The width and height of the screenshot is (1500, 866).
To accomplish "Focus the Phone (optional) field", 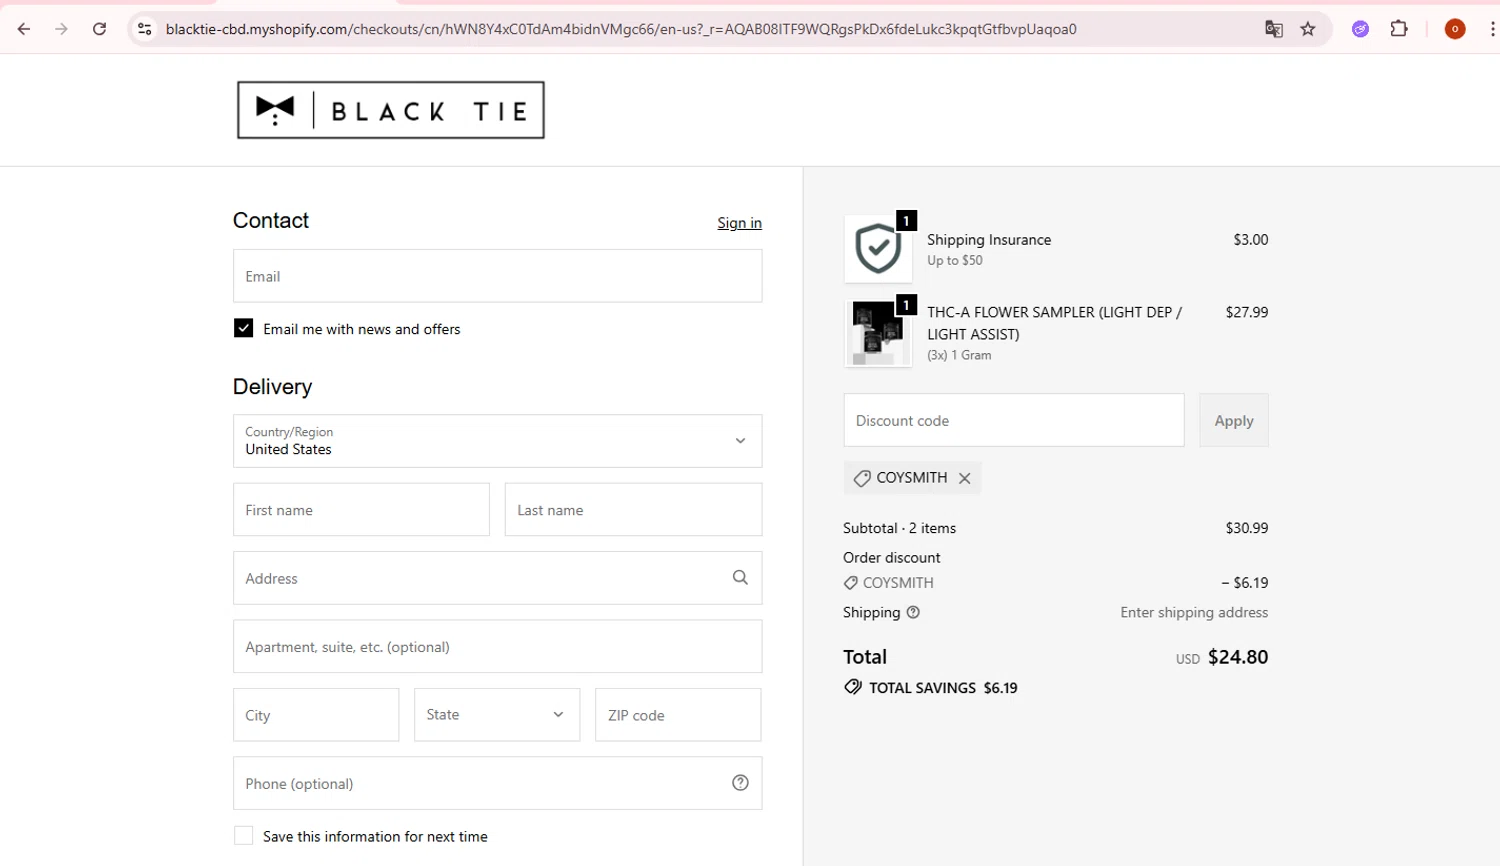I will click(x=497, y=783).
